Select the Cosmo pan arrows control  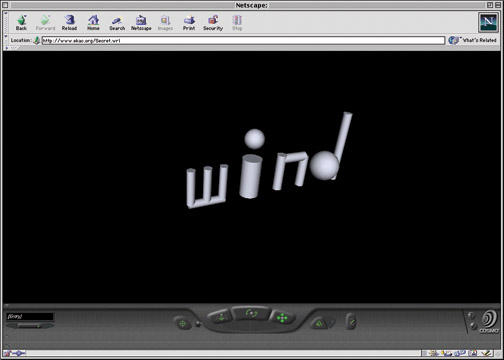[x=282, y=318]
